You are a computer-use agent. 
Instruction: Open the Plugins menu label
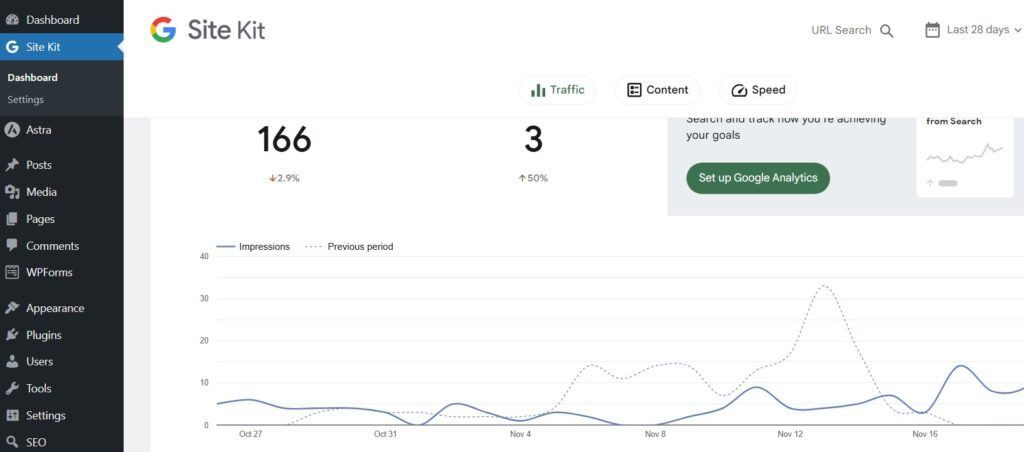44,335
